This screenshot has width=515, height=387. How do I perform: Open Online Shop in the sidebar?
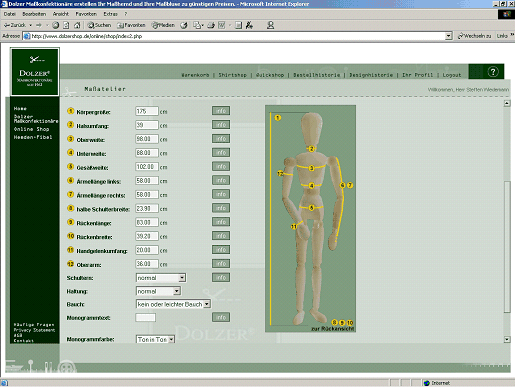pyautogui.click(x=31, y=129)
